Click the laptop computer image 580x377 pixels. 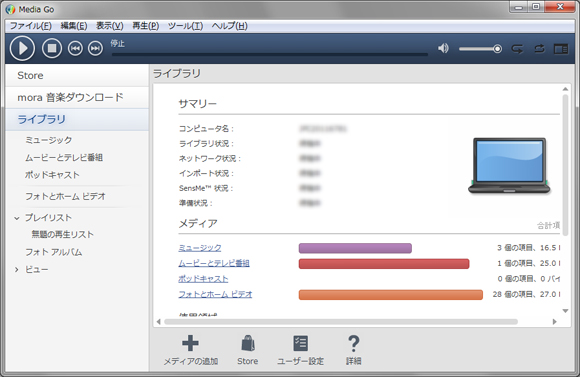509,166
